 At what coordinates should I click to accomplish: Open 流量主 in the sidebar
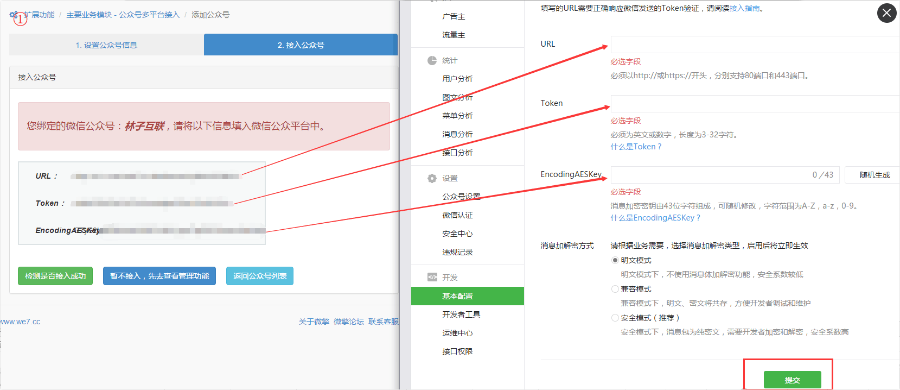(x=453, y=35)
